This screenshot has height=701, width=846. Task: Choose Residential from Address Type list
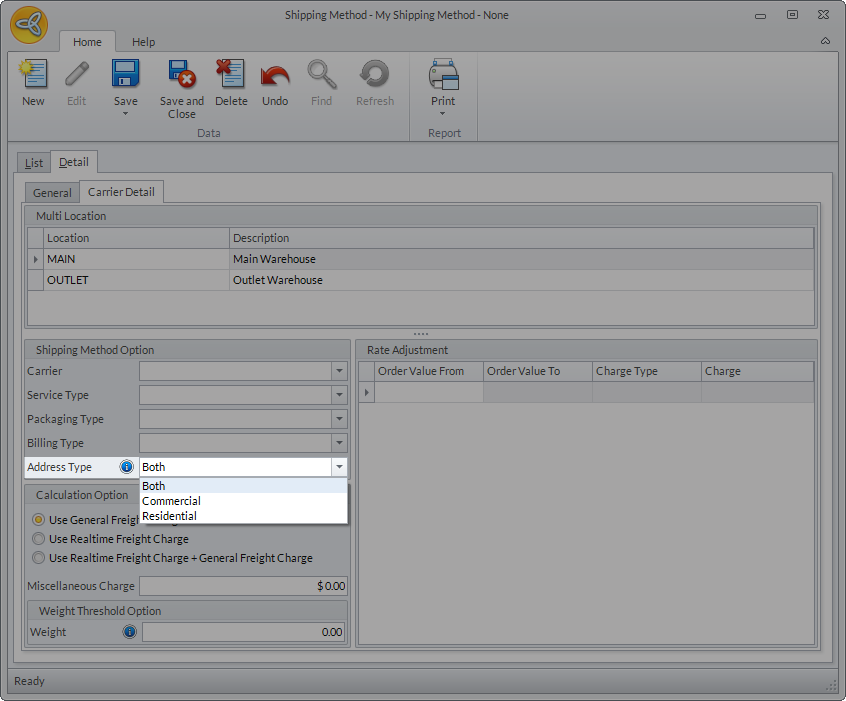click(169, 516)
